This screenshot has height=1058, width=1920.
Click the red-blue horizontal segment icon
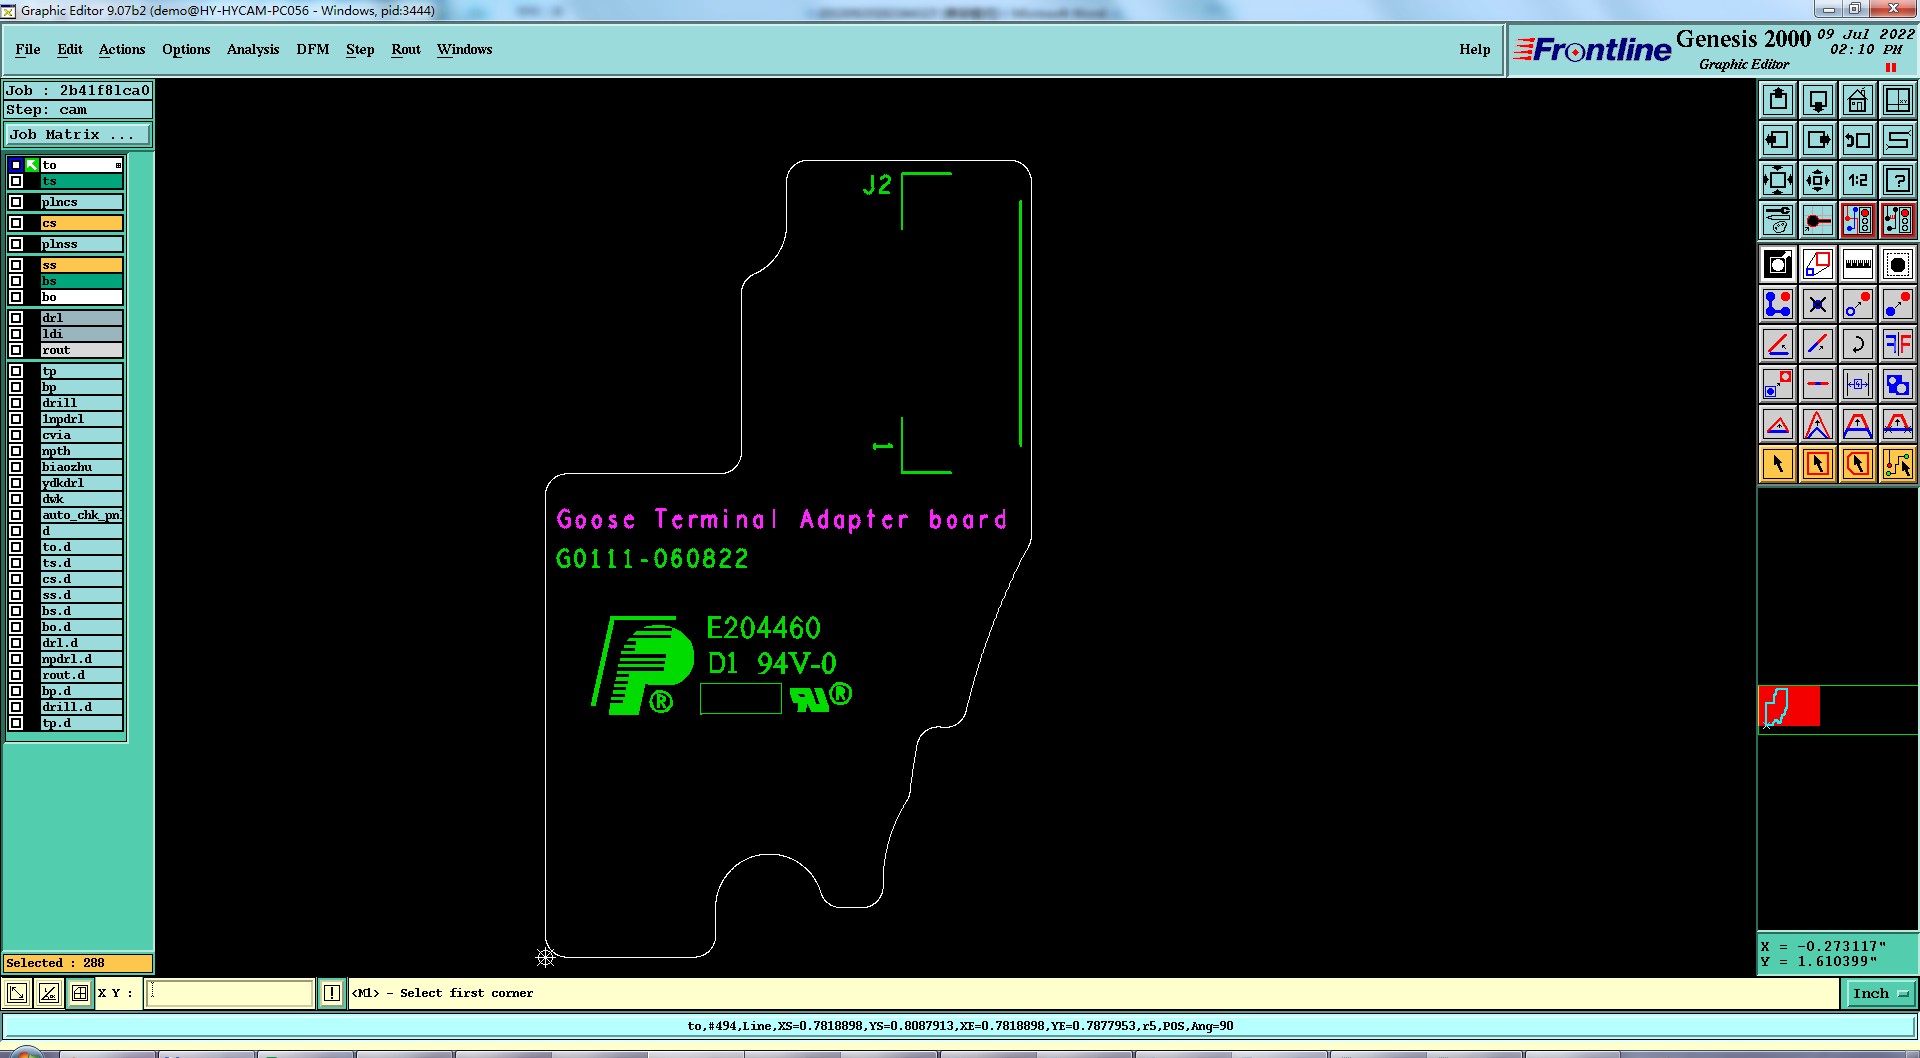pos(1818,384)
